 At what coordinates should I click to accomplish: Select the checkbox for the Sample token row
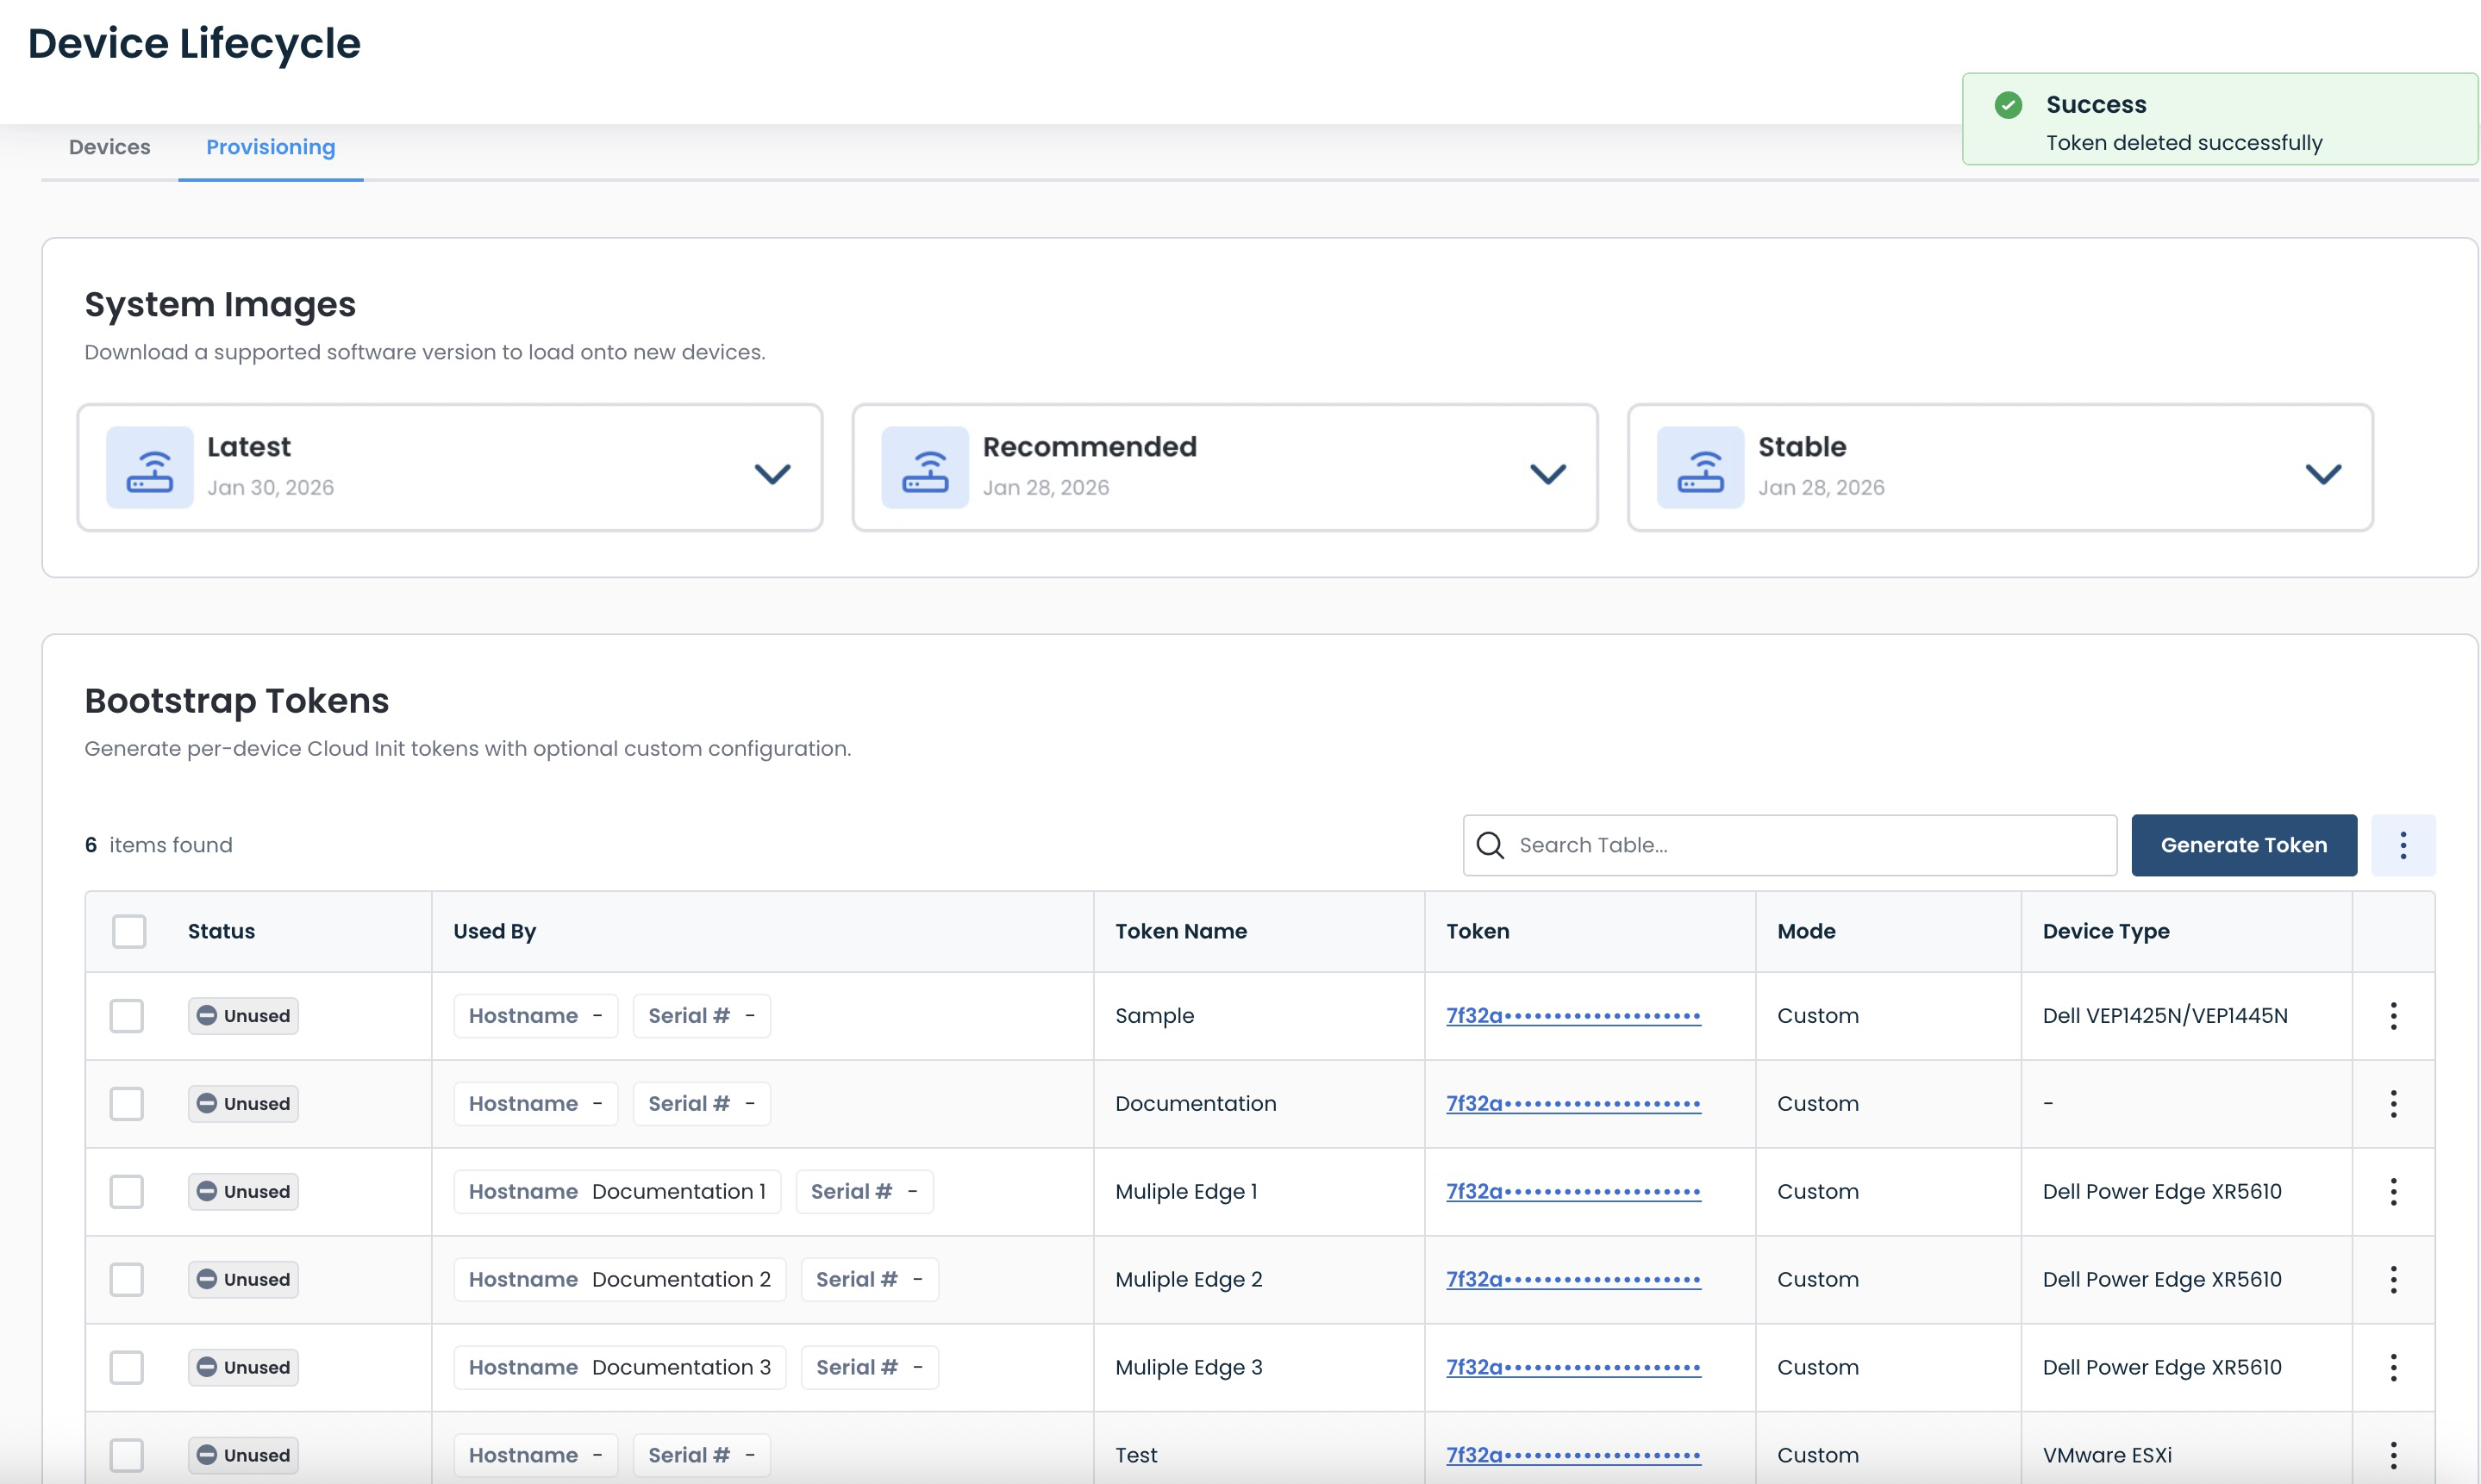pos(127,1015)
